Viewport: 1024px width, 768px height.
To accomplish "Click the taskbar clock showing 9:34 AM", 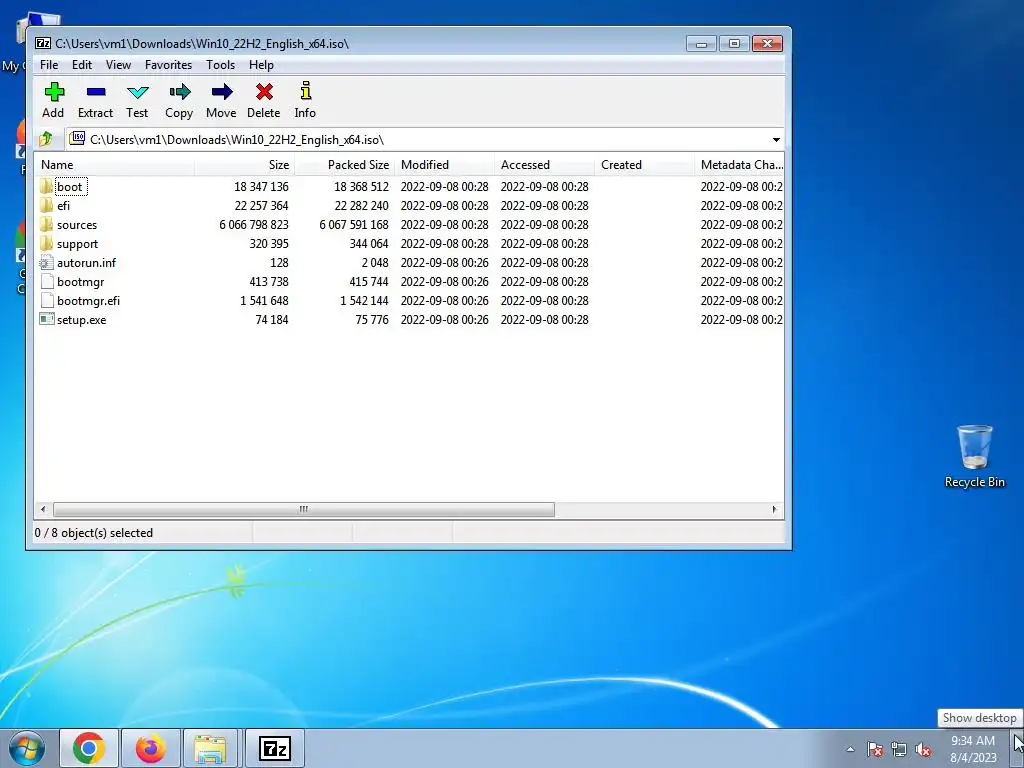I will (x=973, y=749).
